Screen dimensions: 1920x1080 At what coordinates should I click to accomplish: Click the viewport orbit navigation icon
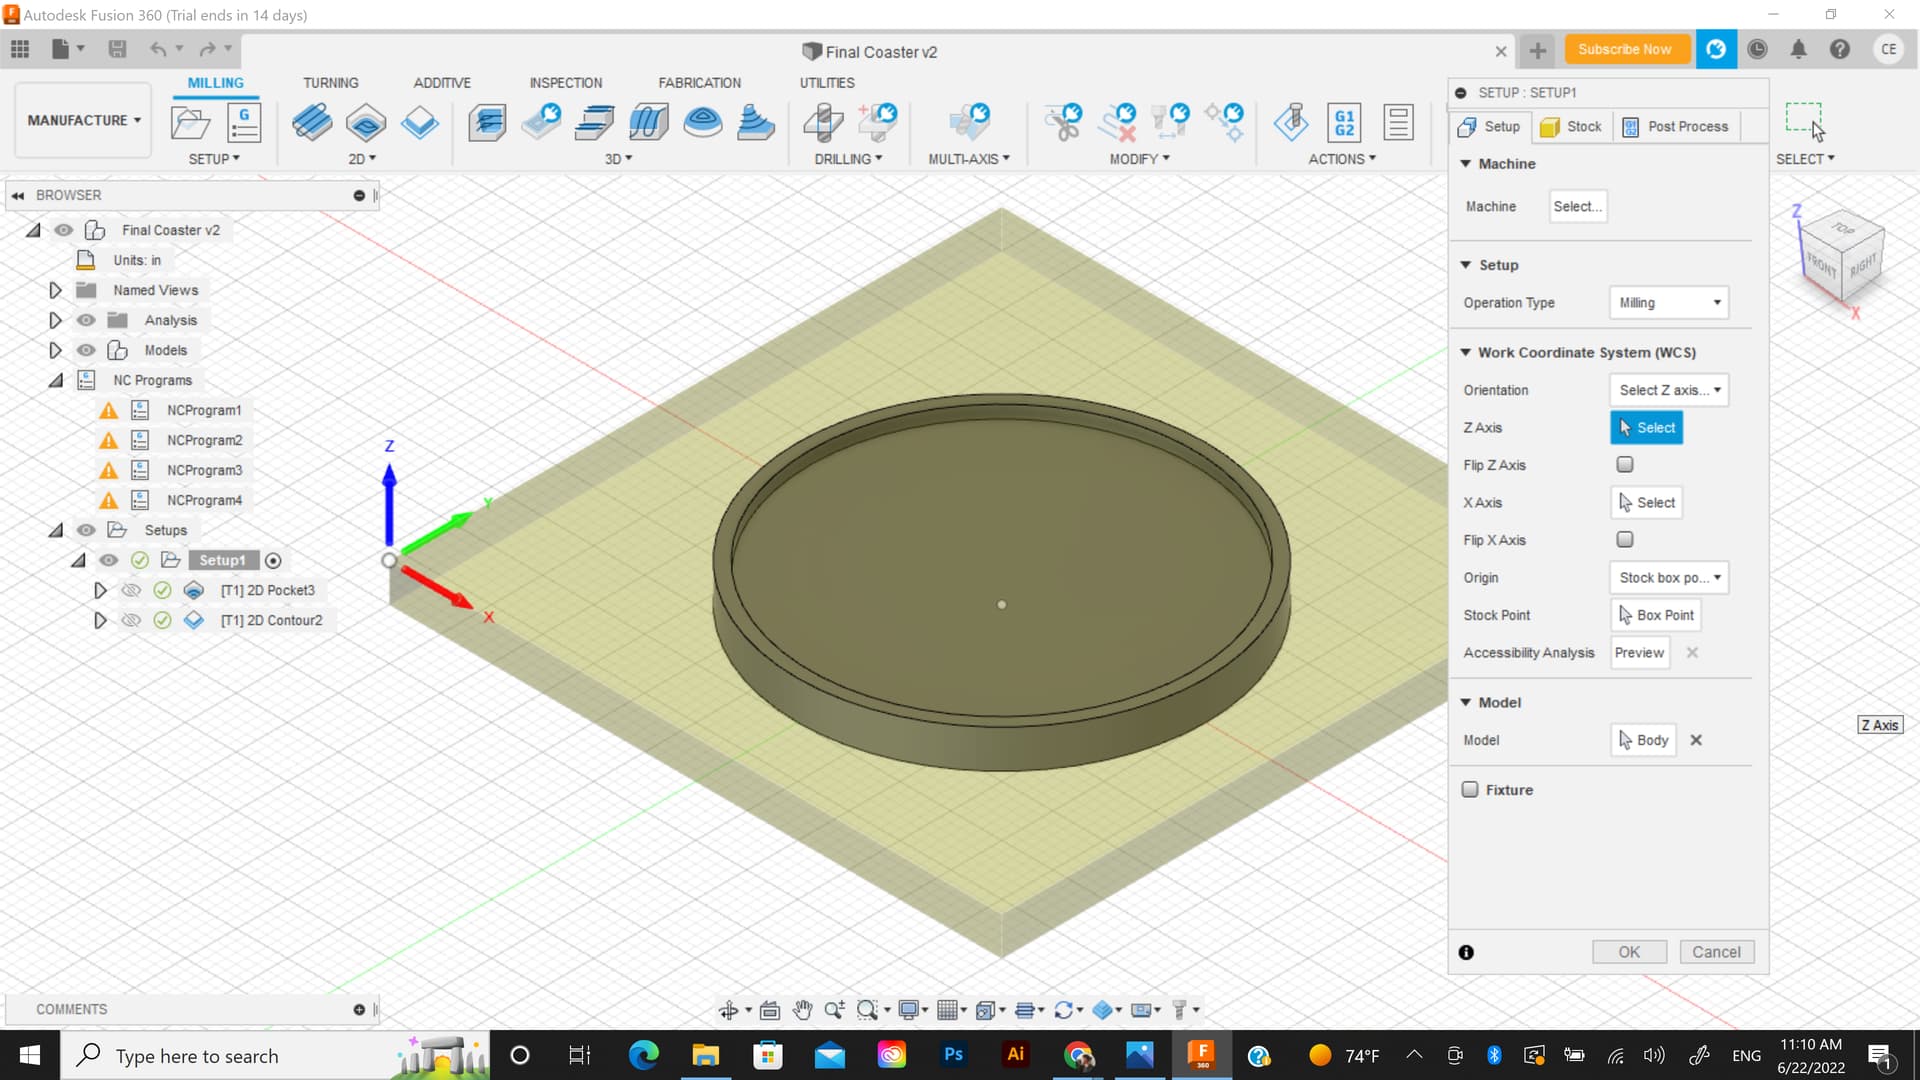729,1010
